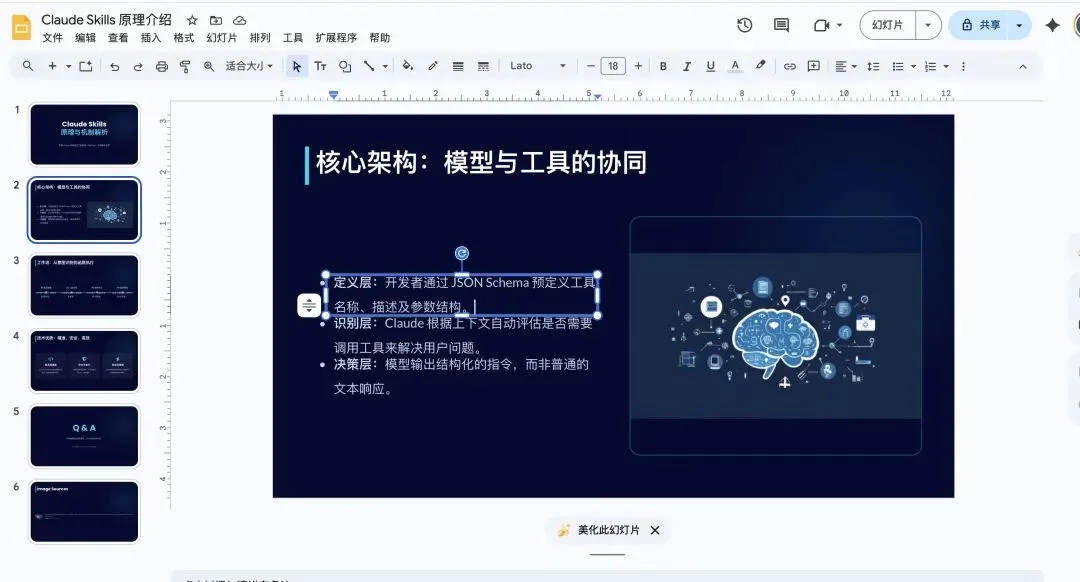
Task: Open the 插入 menu
Action: (151, 38)
